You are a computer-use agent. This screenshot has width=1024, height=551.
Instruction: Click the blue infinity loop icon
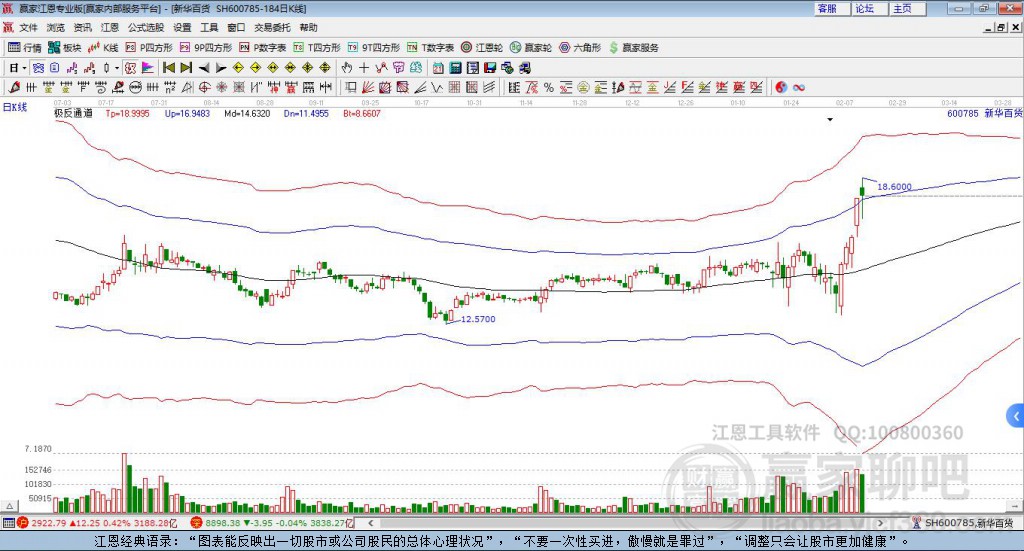click(x=799, y=87)
